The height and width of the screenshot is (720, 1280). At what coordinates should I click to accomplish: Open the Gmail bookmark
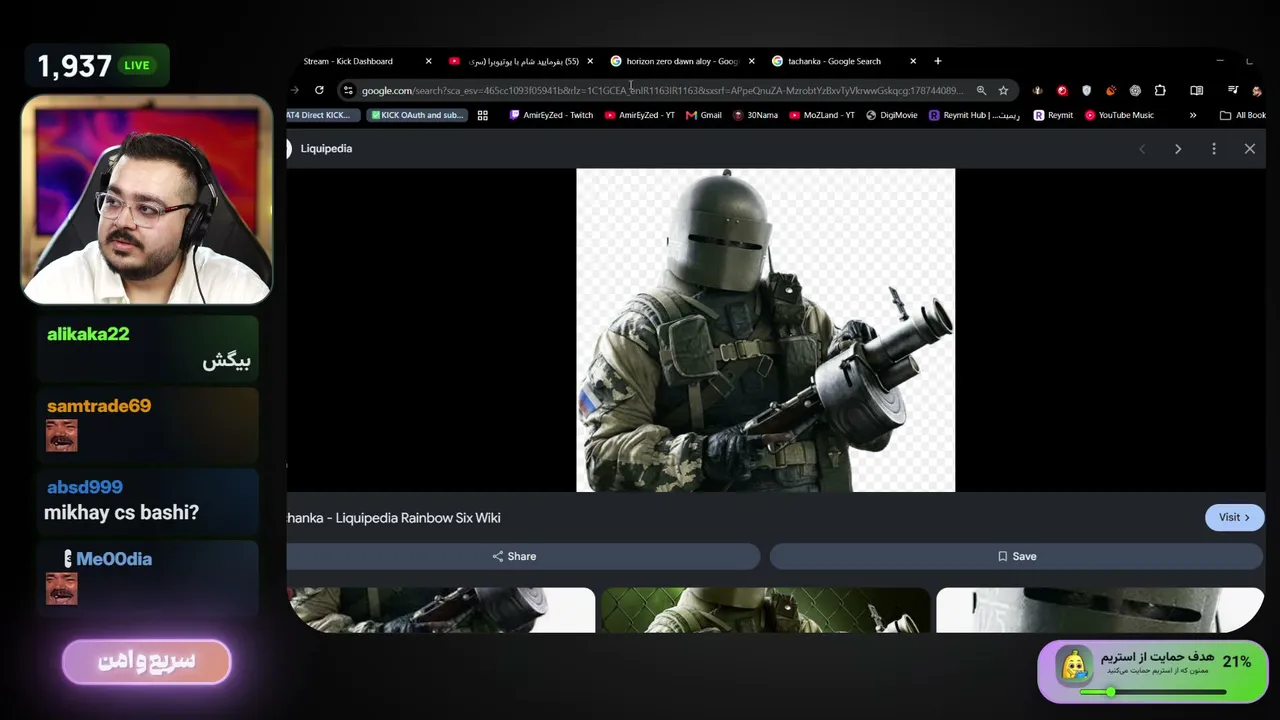[704, 115]
